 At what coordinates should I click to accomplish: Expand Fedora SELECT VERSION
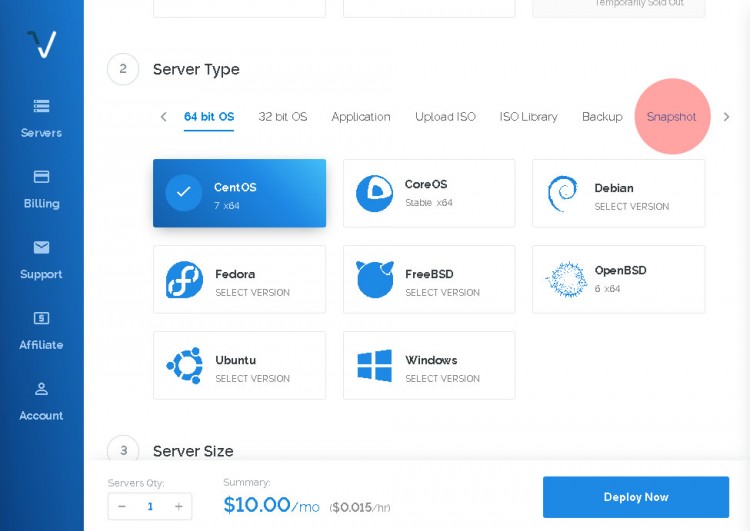click(253, 293)
